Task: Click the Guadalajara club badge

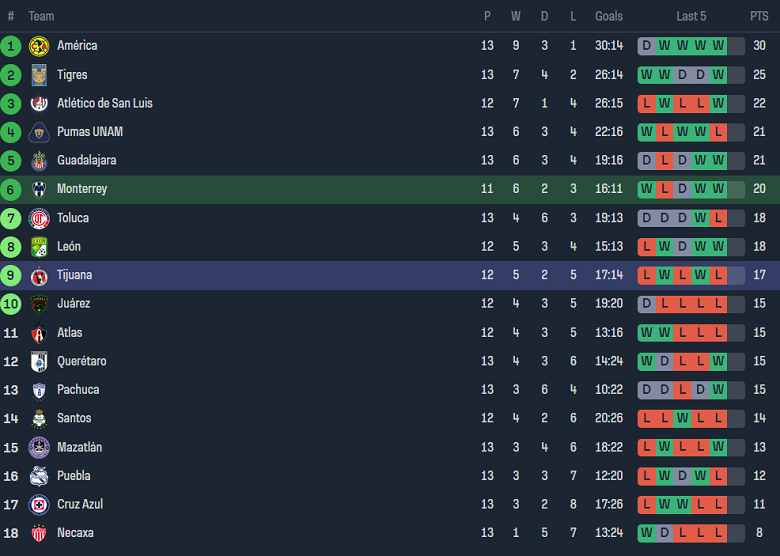Action: 39,161
